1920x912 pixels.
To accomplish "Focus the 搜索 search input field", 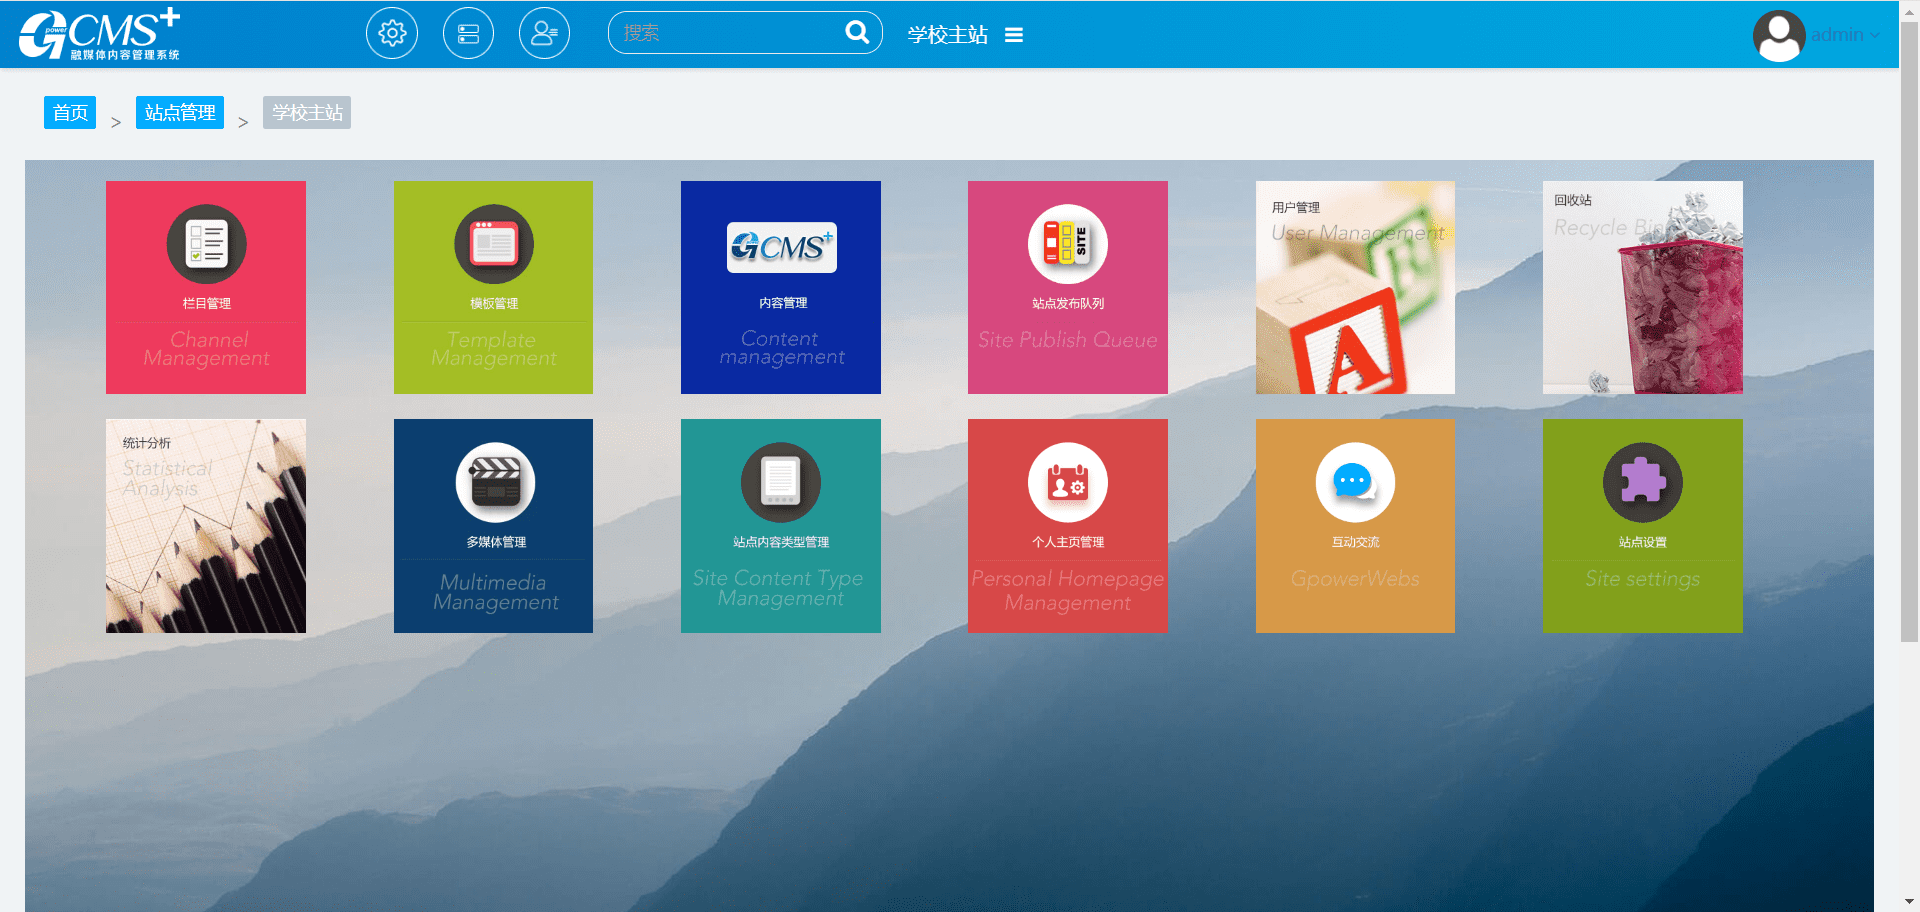I will [x=725, y=33].
